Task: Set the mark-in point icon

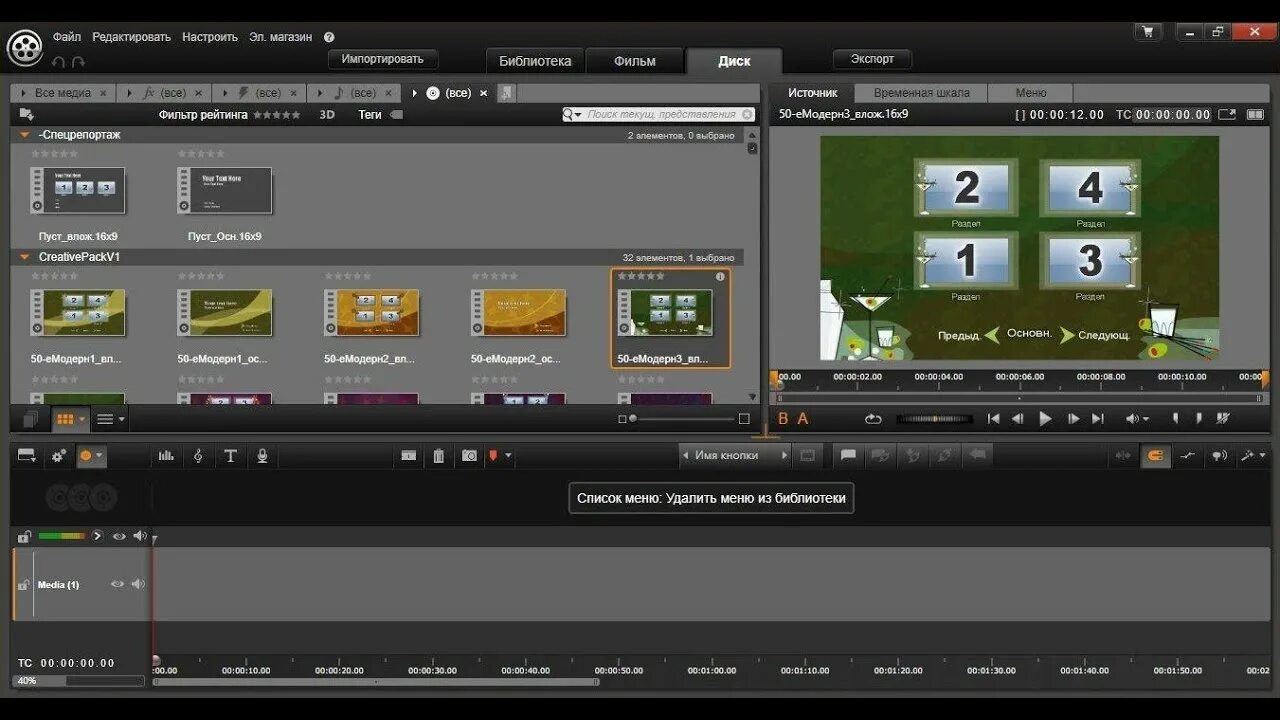Action: pyautogui.click(x=1176, y=419)
